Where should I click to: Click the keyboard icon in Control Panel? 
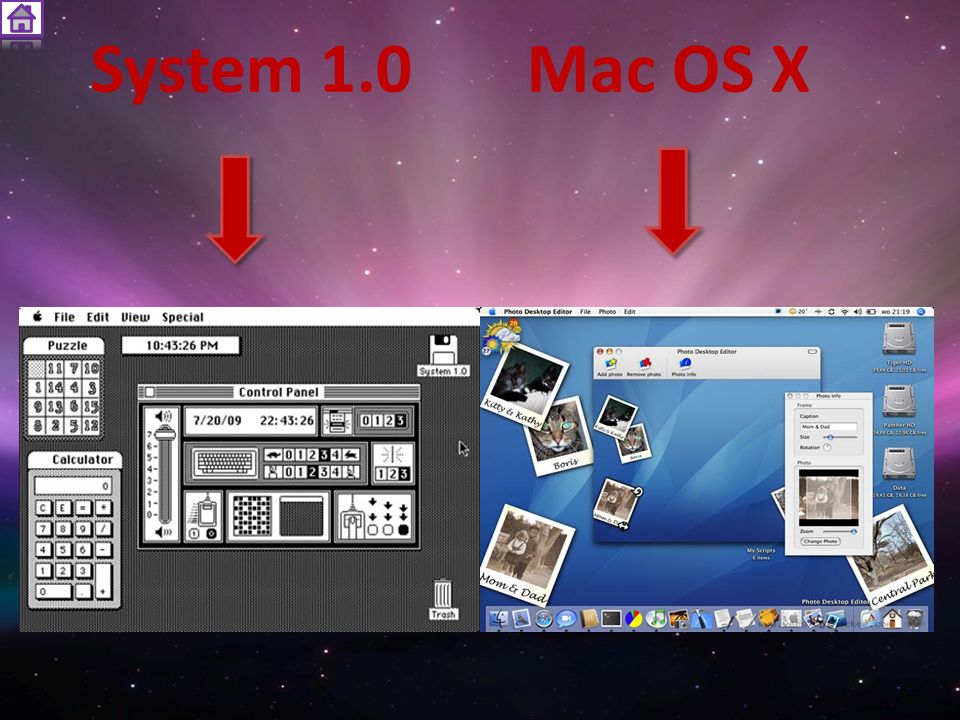coord(225,463)
